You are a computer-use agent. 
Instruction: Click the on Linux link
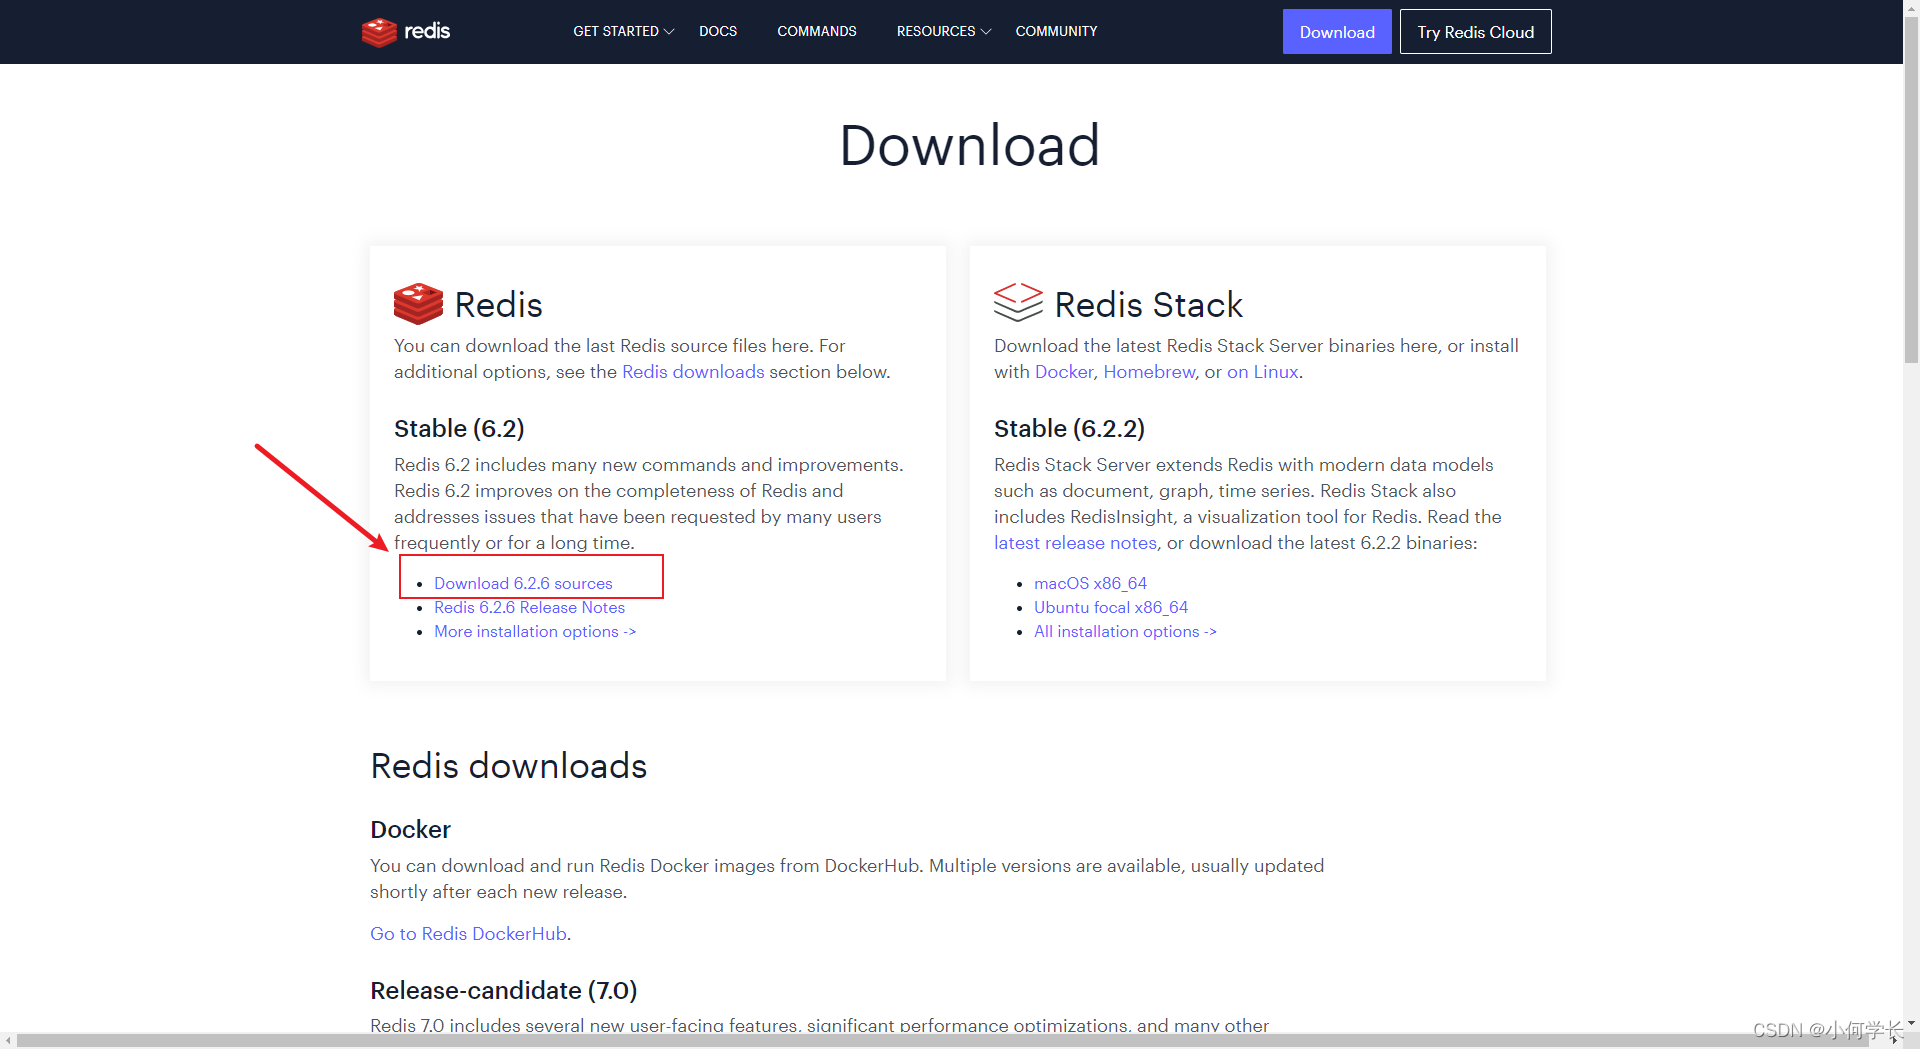pos(1262,372)
